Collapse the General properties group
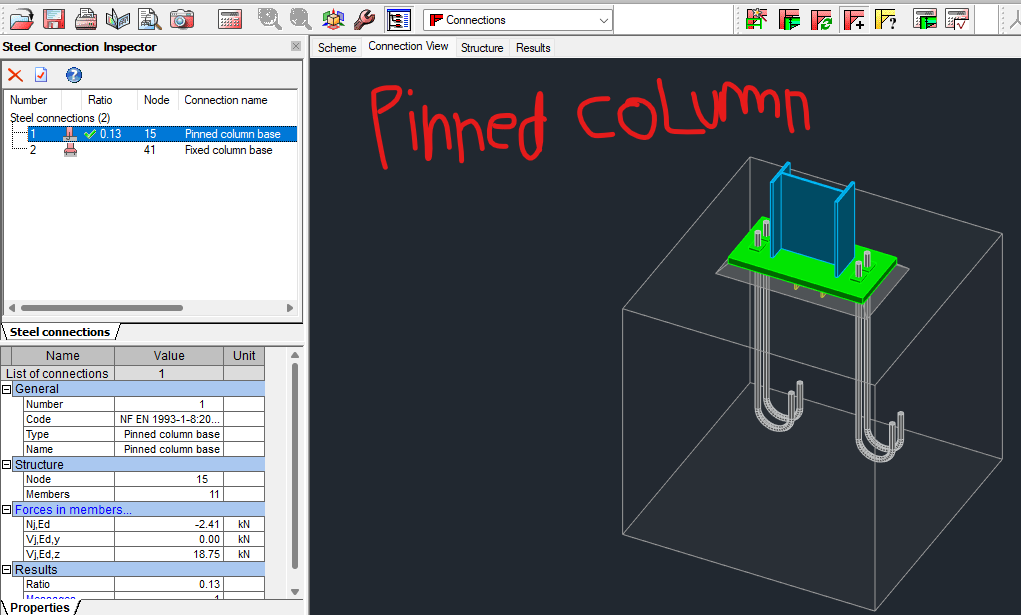 coord(8,388)
